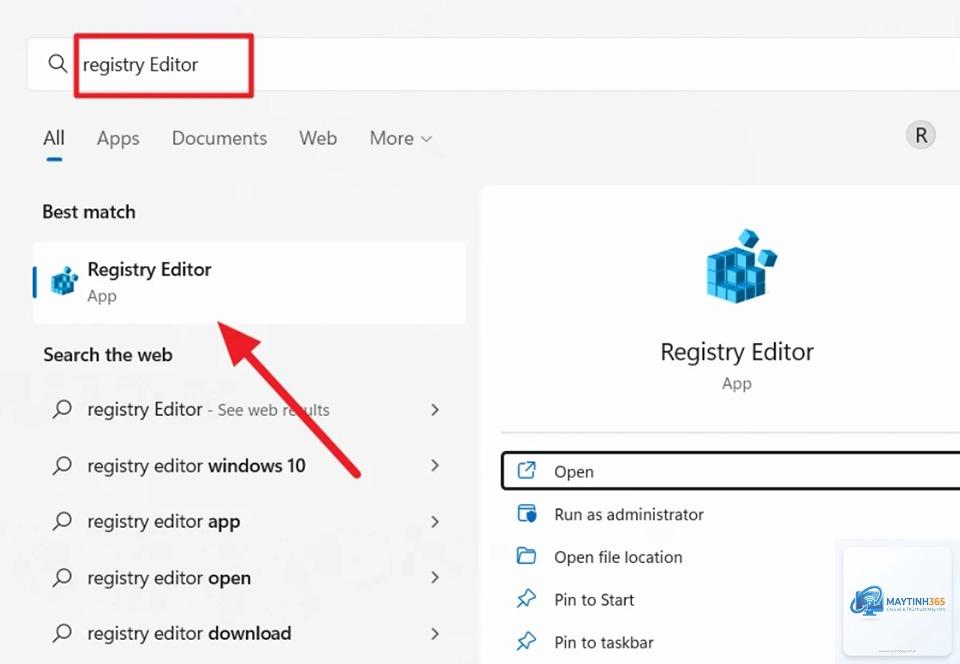Click search icon beside 'registry editor windows 10'

[x=62, y=465]
